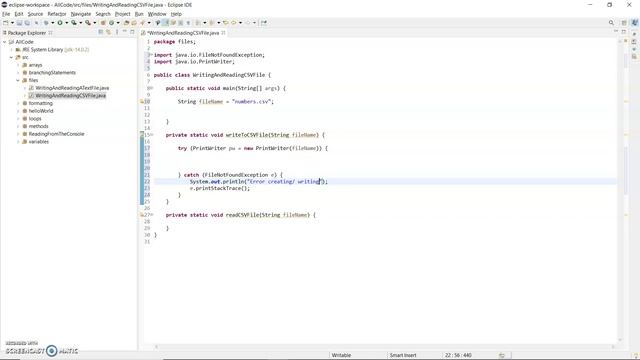Image resolution: width=640 pixels, height=360 pixels.
Task: Click the External Tools run icon
Action: coord(88,23)
